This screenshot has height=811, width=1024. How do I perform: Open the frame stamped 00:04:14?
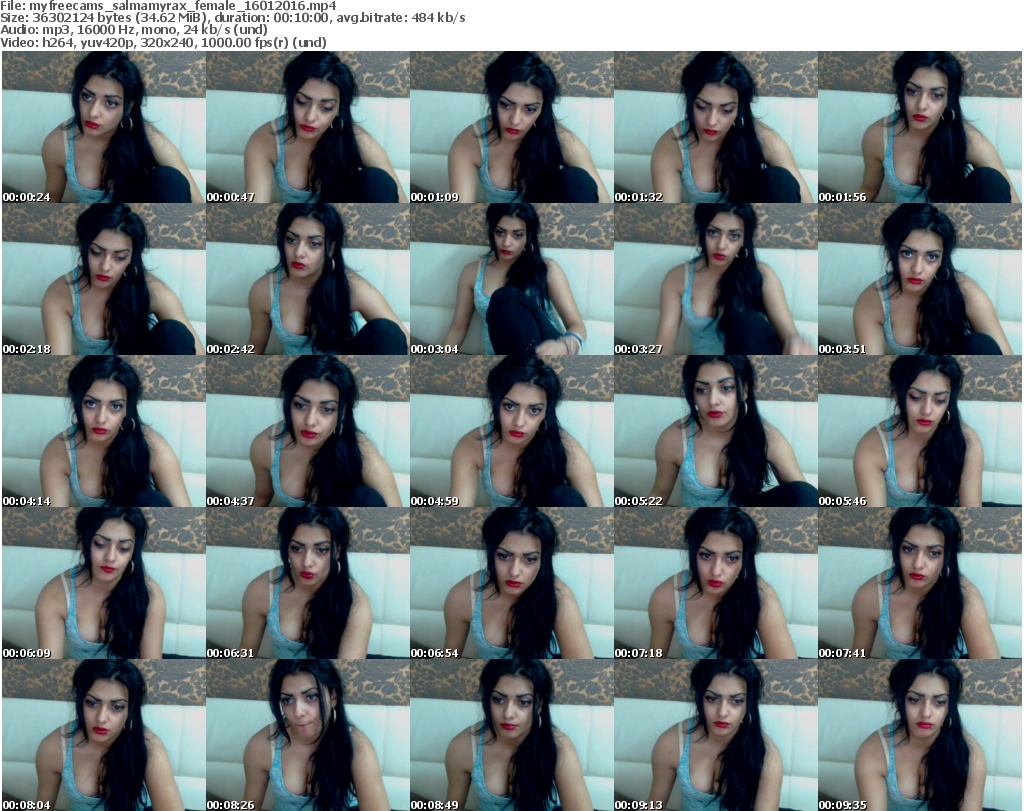click(x=104, y=431)
